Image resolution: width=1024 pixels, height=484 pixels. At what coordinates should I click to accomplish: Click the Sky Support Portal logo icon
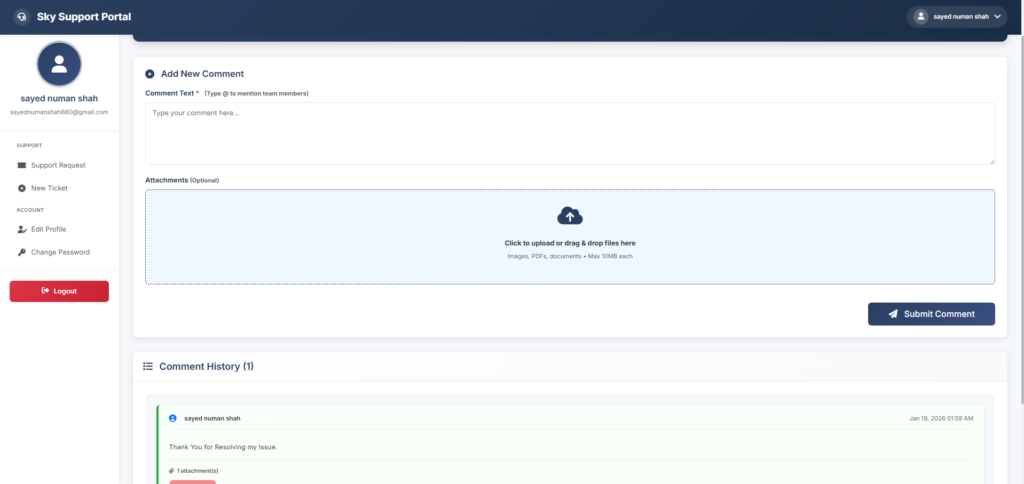pyautogui.click(x=21, y=17)
